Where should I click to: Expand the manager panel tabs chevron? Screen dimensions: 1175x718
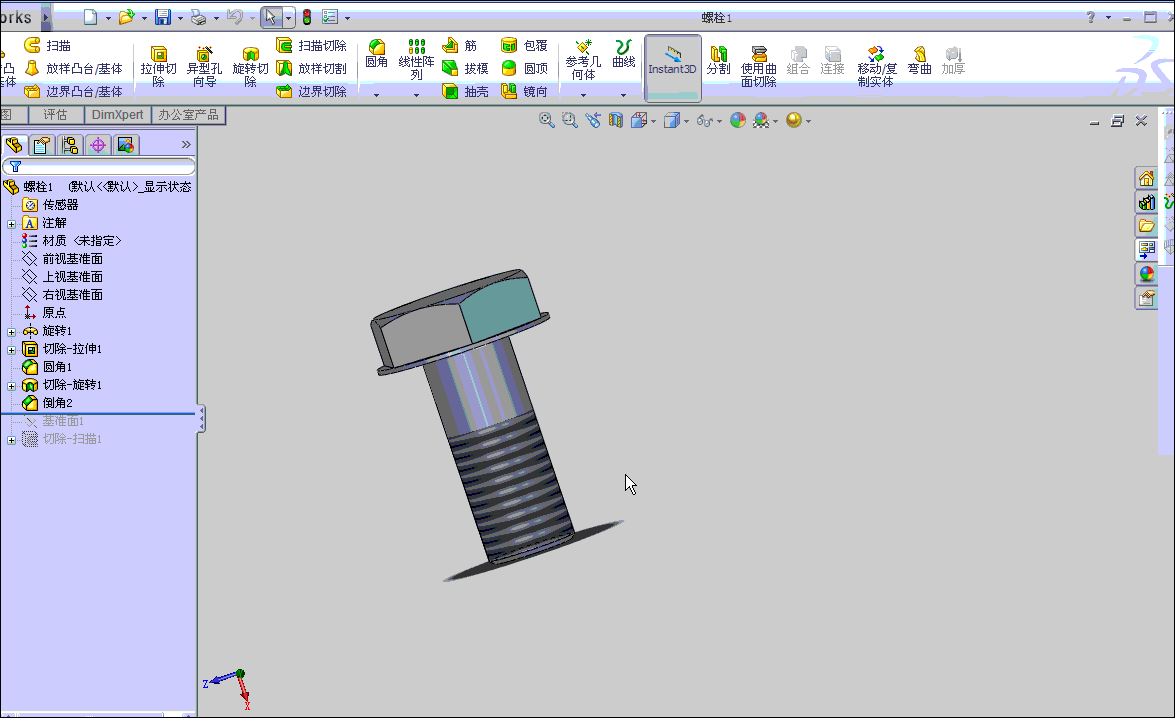click(x=186, y=144)
